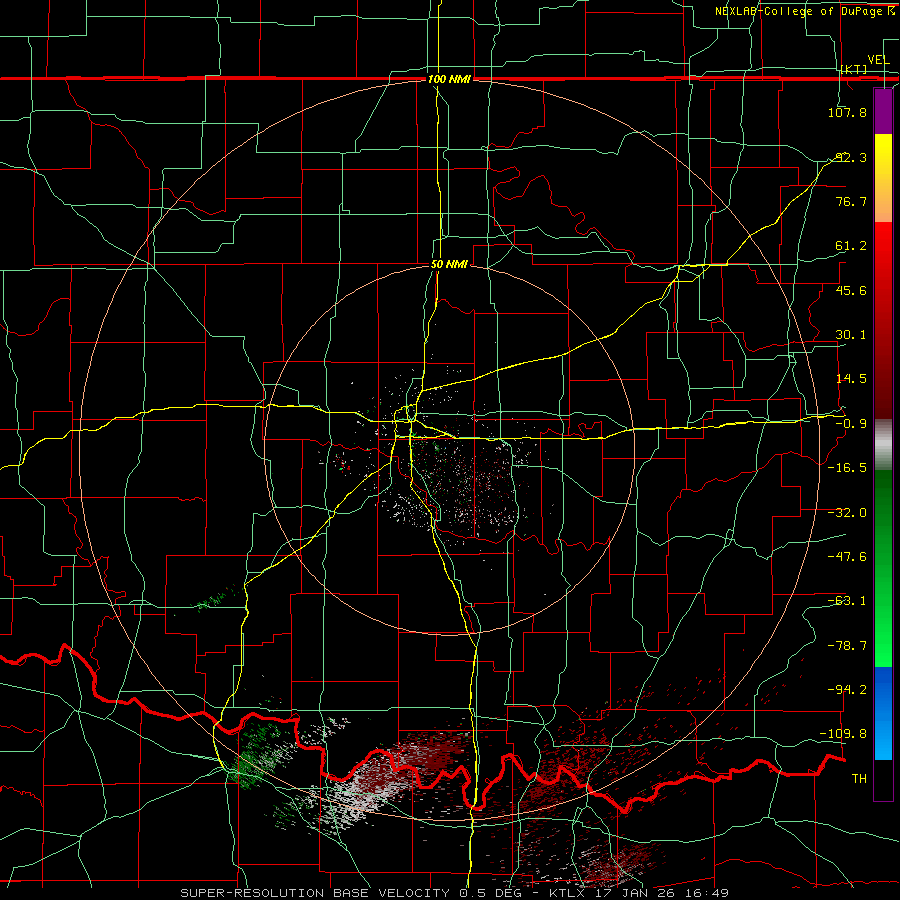The image size is (900, 900).
Task: Click the "100 NMI" range ring label
Action: [449, 79]
